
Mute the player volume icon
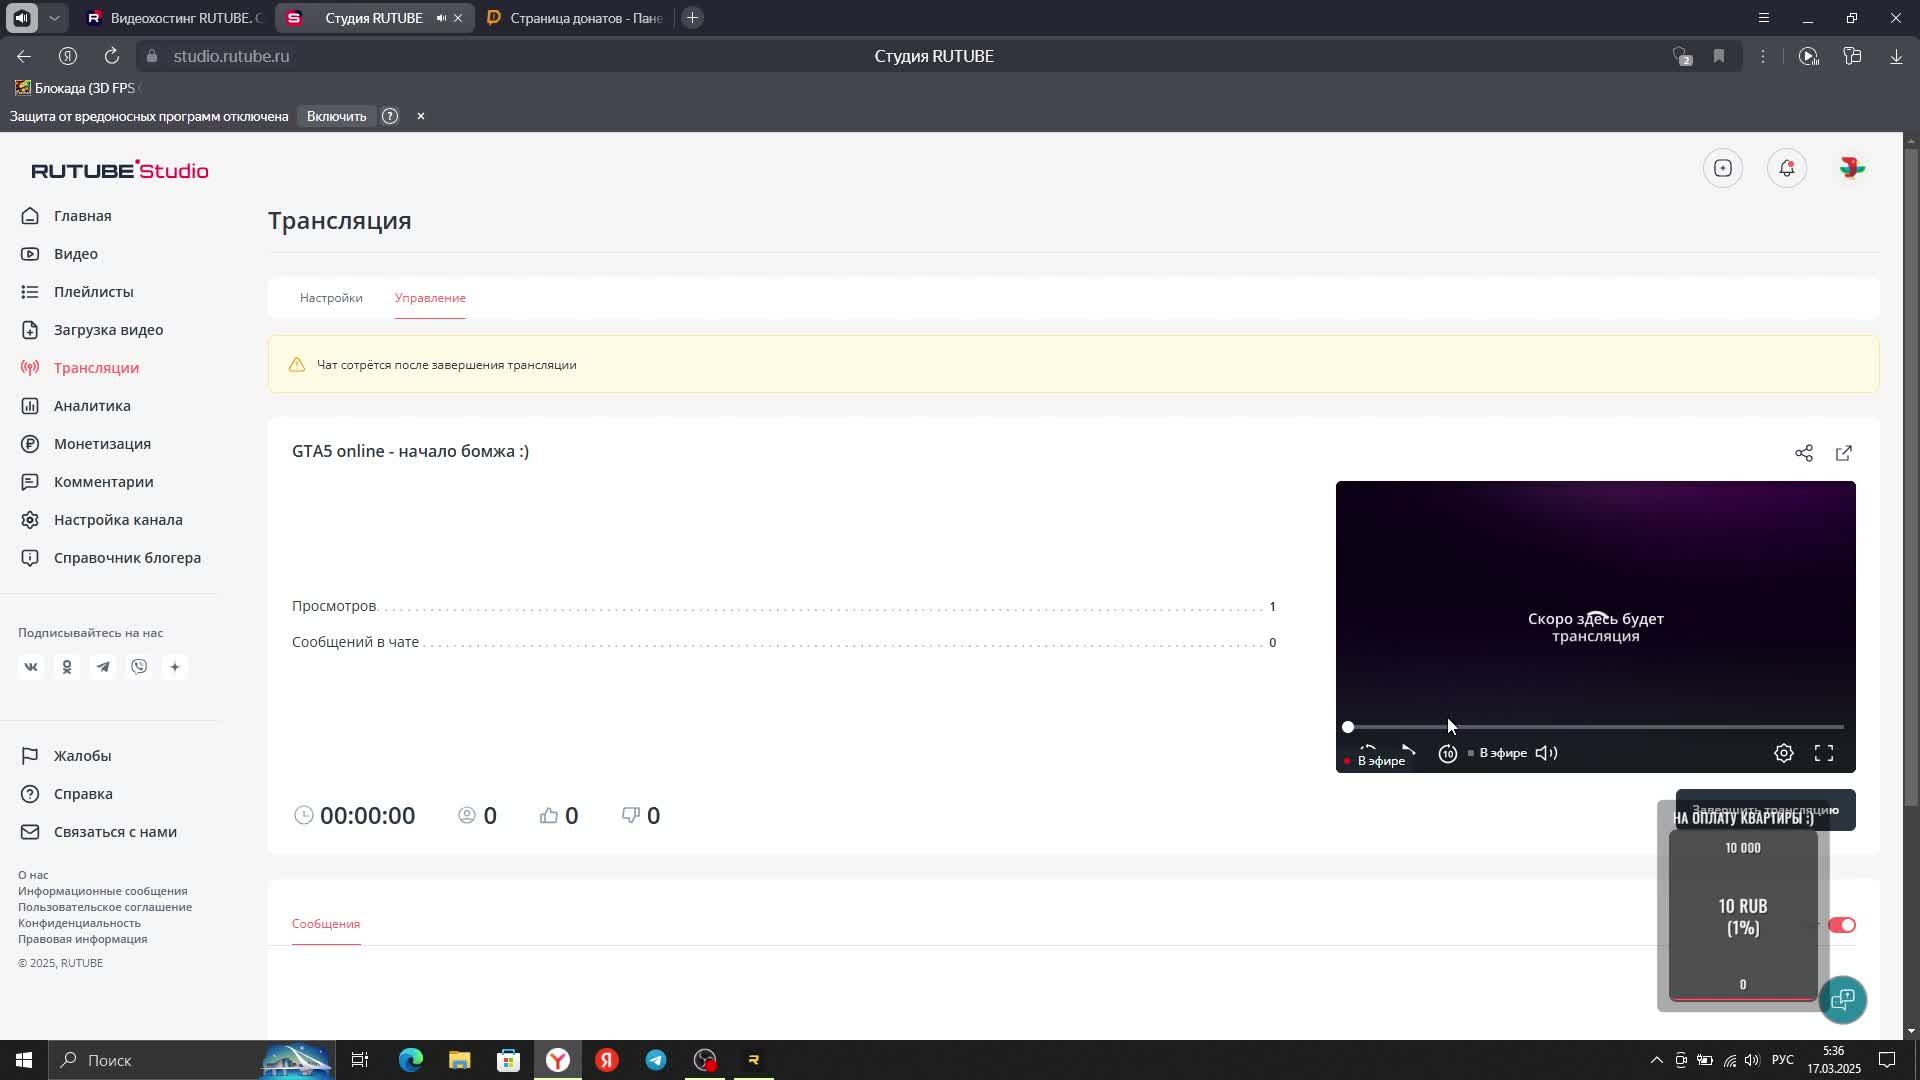coord(1546,753)
